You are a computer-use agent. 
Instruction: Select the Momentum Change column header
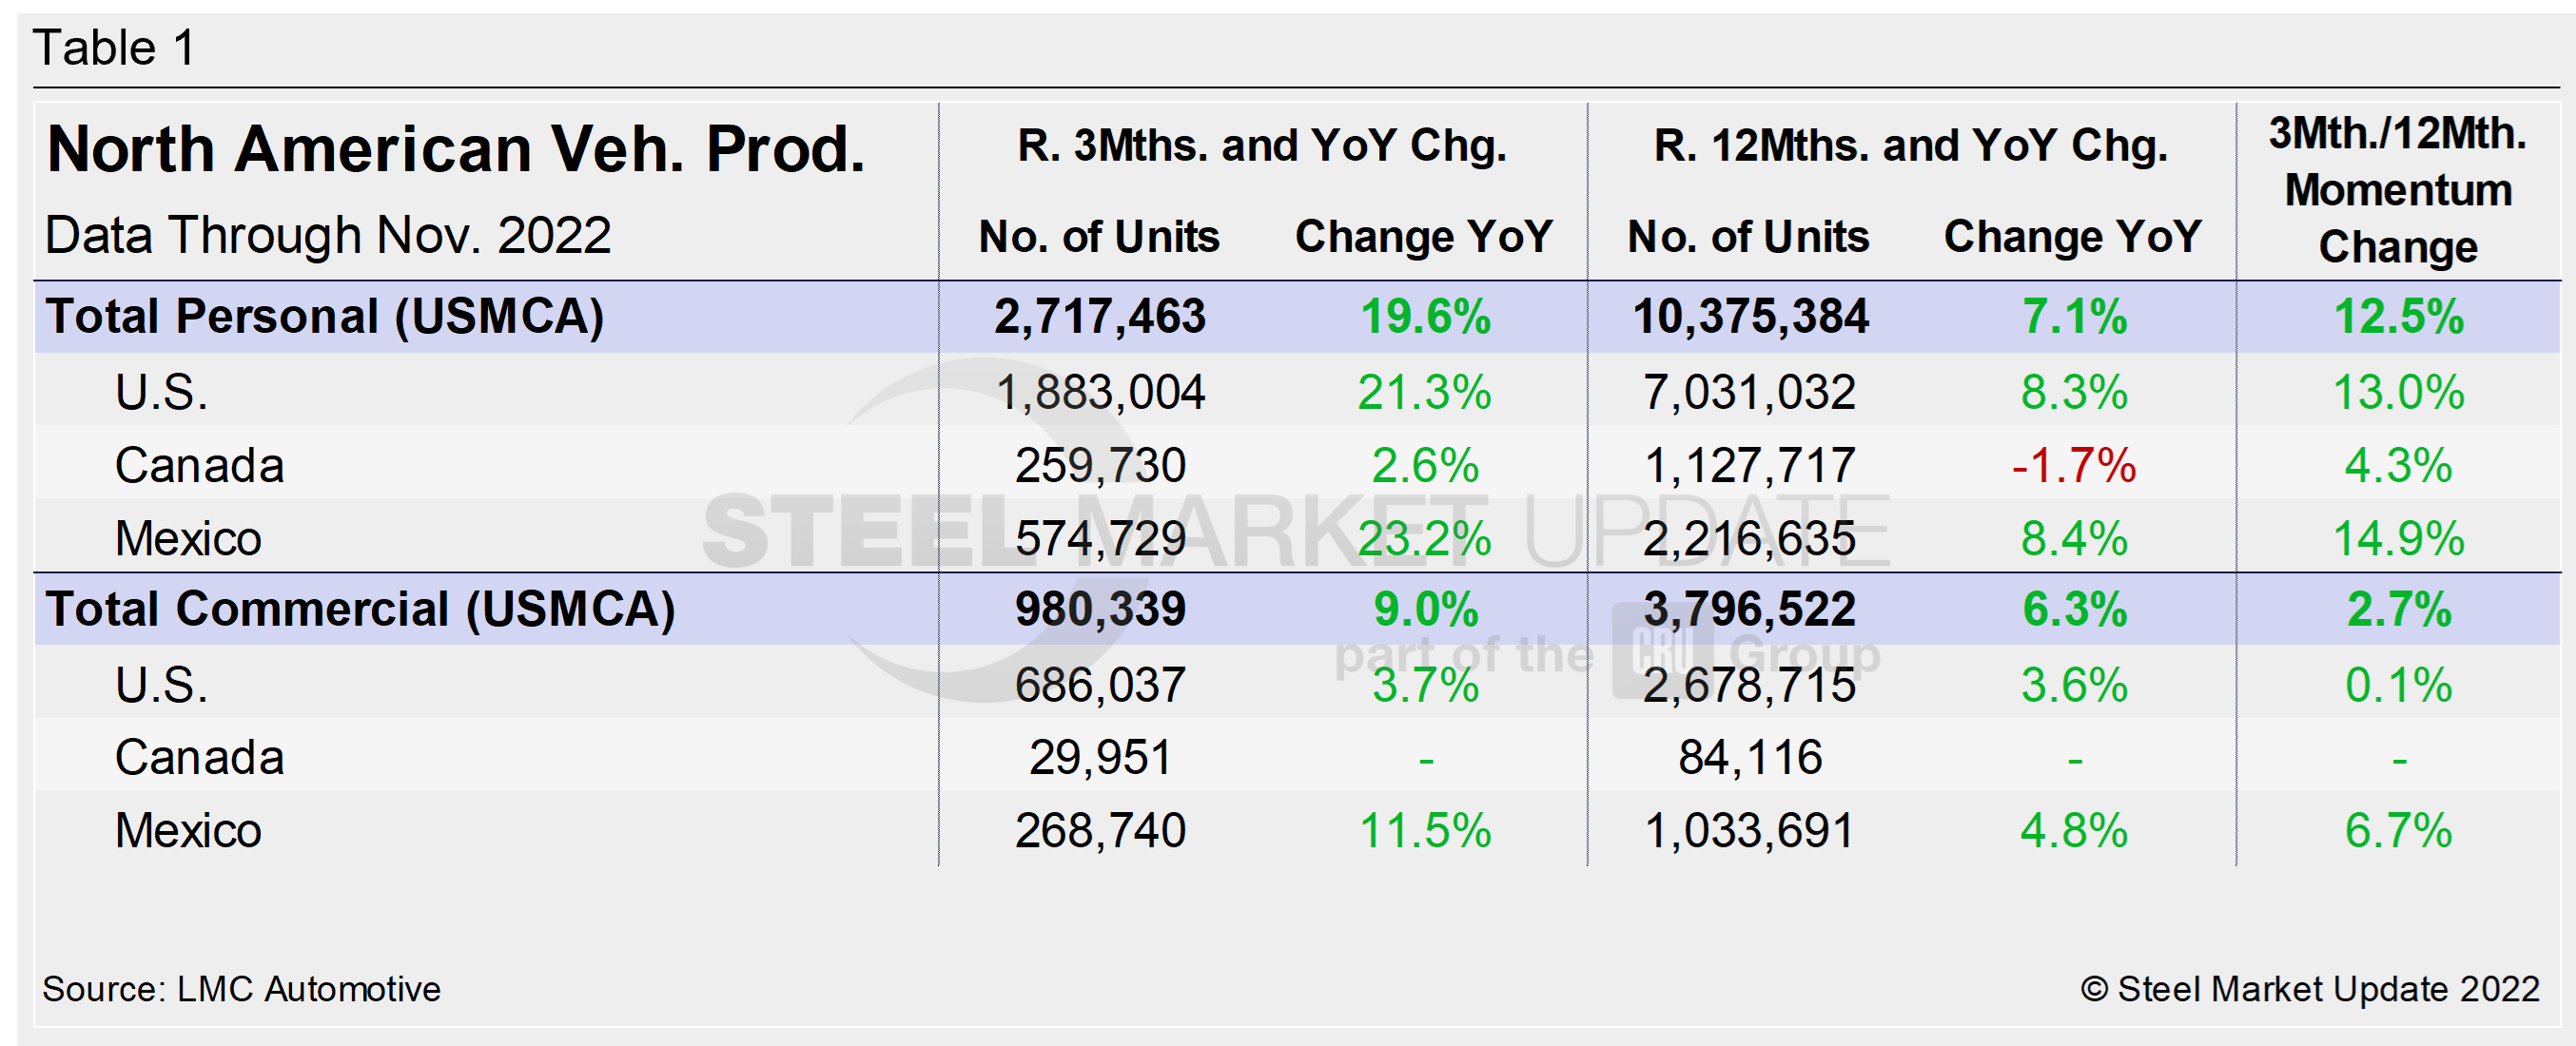(2398, 190)
